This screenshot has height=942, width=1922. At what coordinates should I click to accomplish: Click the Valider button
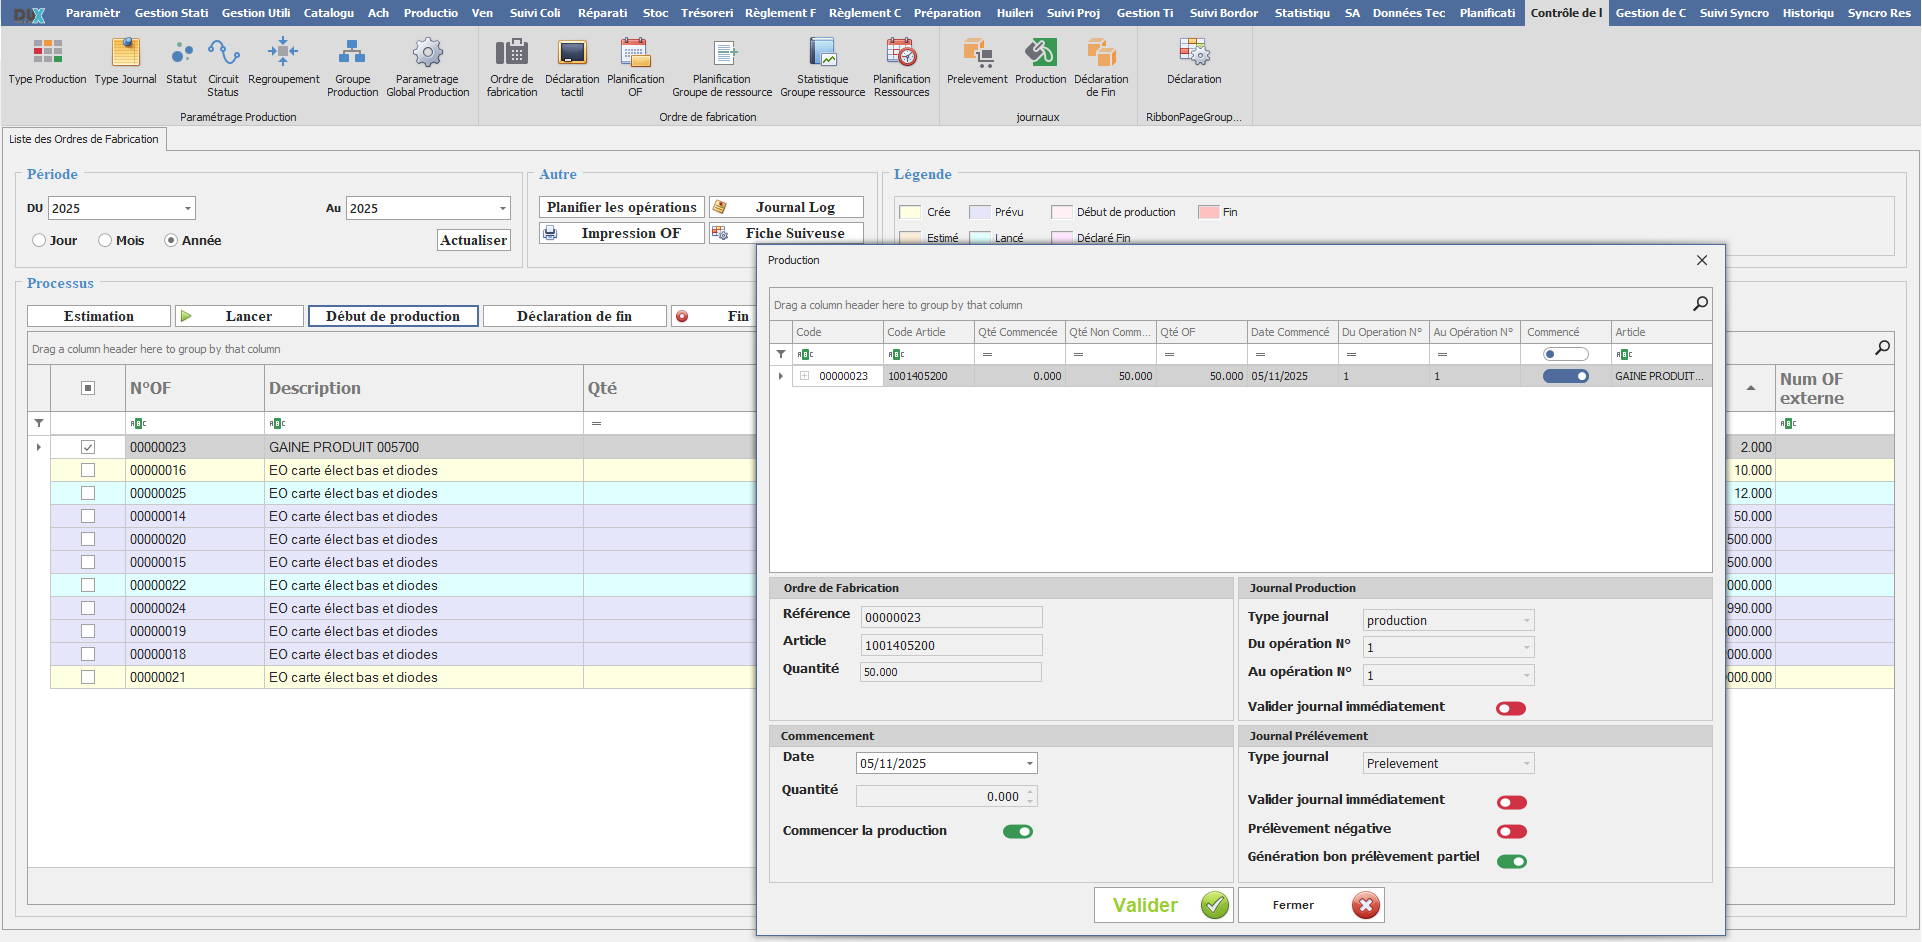[1164, 906]
